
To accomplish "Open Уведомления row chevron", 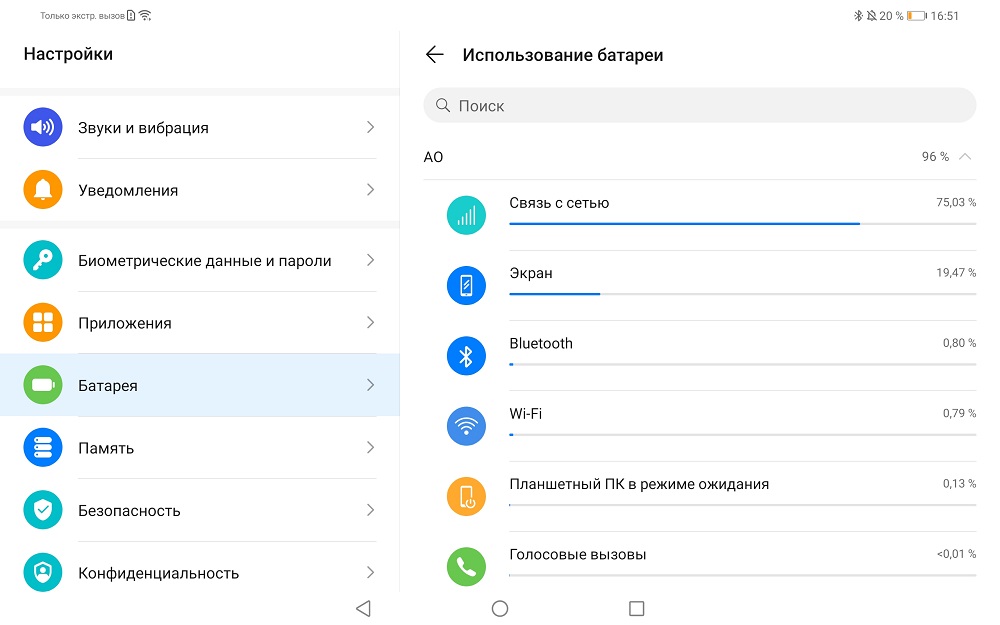I will 371,189.
